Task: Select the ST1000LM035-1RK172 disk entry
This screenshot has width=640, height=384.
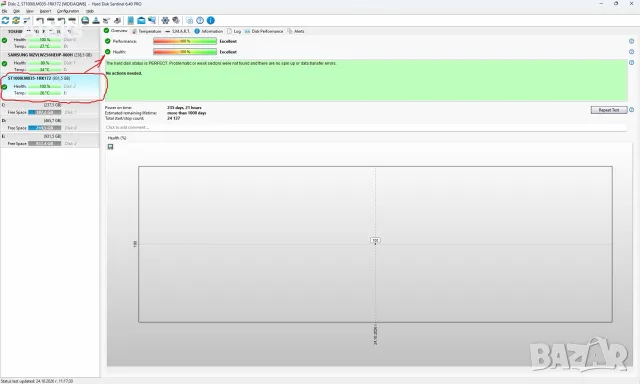Action: pos(50,86)
